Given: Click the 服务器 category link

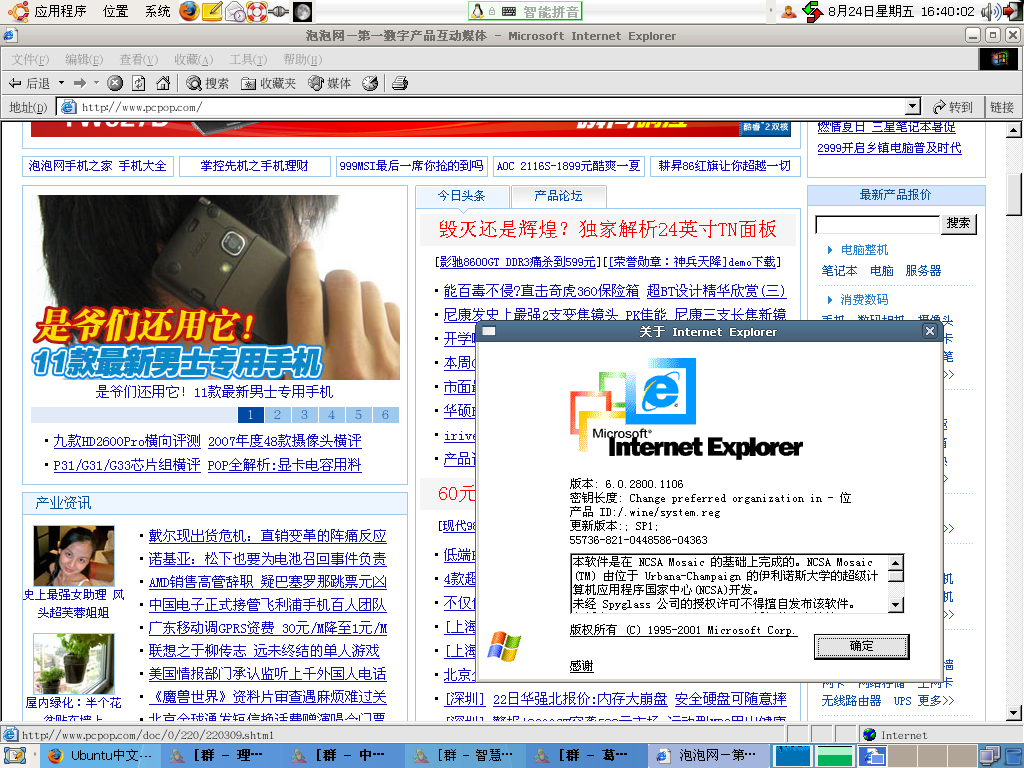Looking at the screenshot, I should (923, 271).
